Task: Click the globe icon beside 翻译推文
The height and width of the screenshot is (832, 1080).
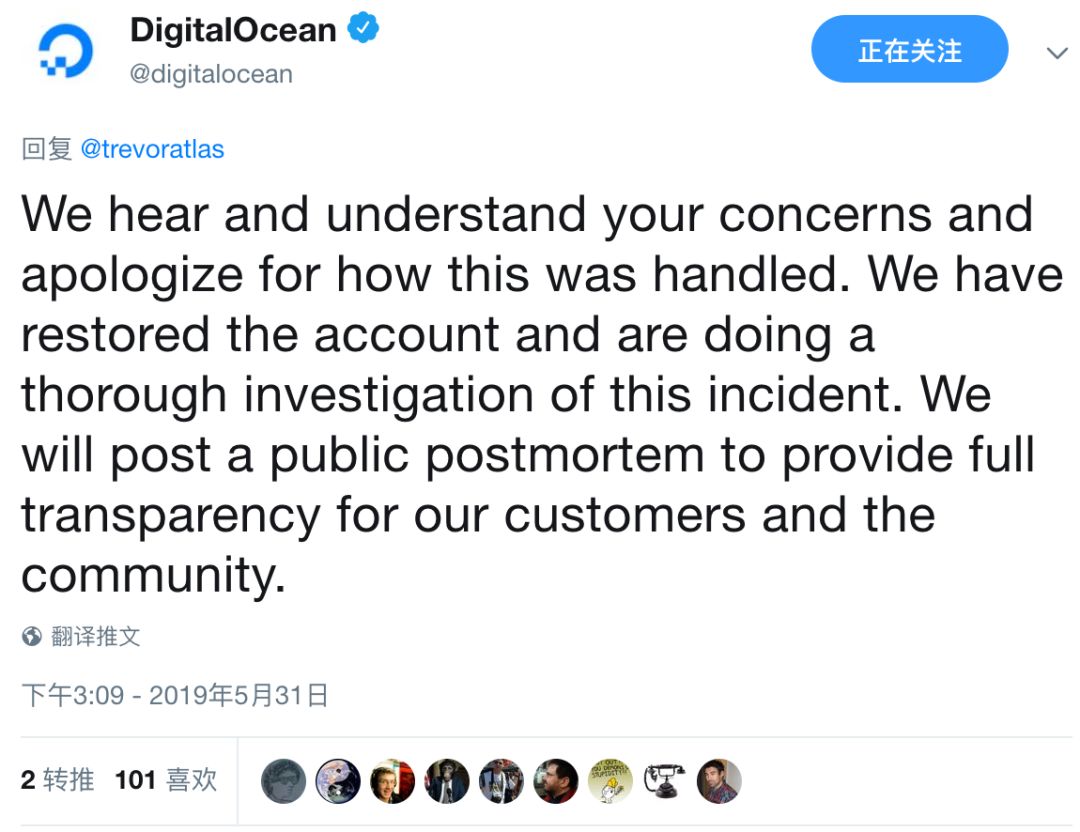Action: (x=32, y=636)
